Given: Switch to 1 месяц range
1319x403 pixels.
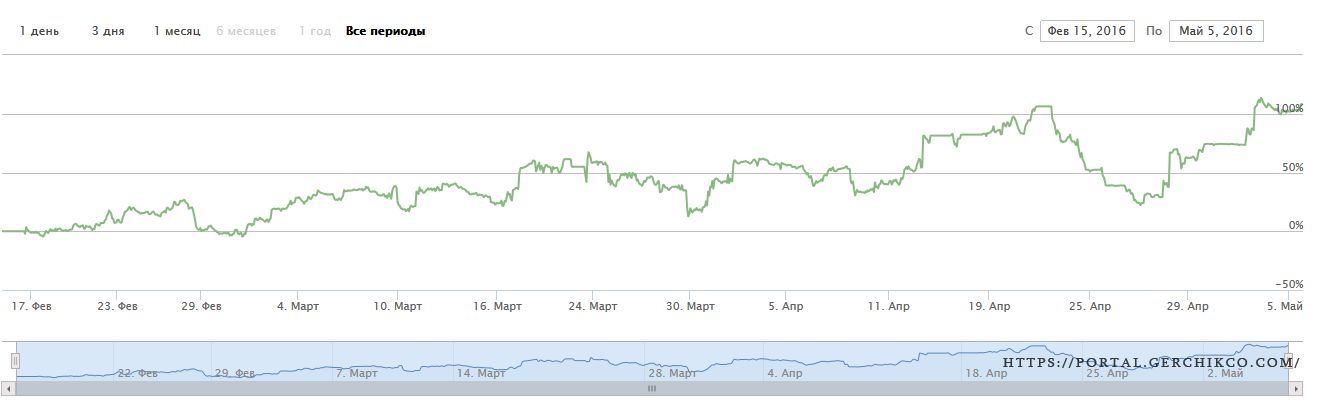Looking at the screenshot, I should tap(177, 31).
